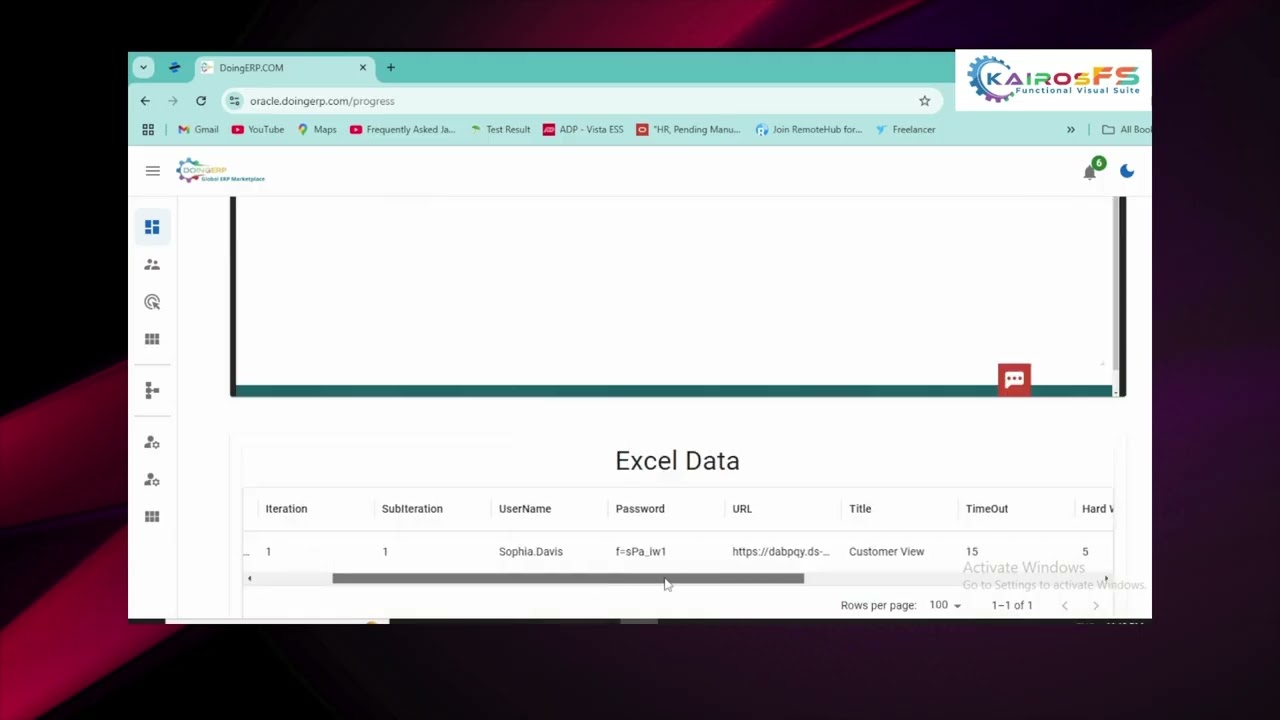Click the scrollbar left arrow
Viewport: 1280px width, 720px height.
pos(249,578)
